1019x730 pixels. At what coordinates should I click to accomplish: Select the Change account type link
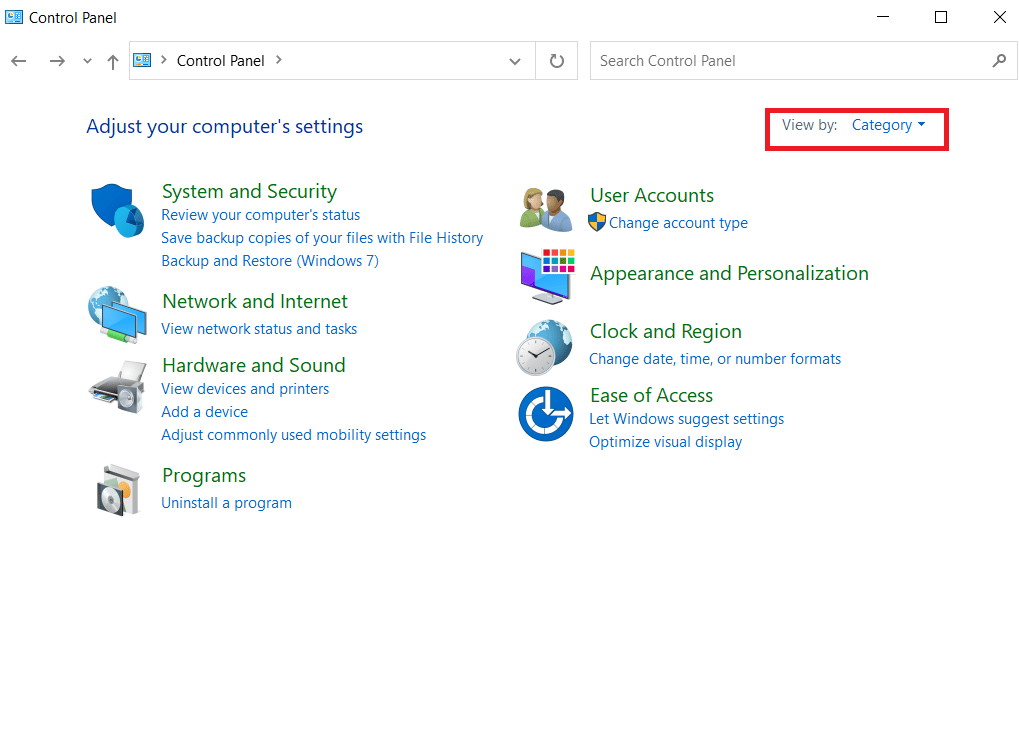point(678,223)
